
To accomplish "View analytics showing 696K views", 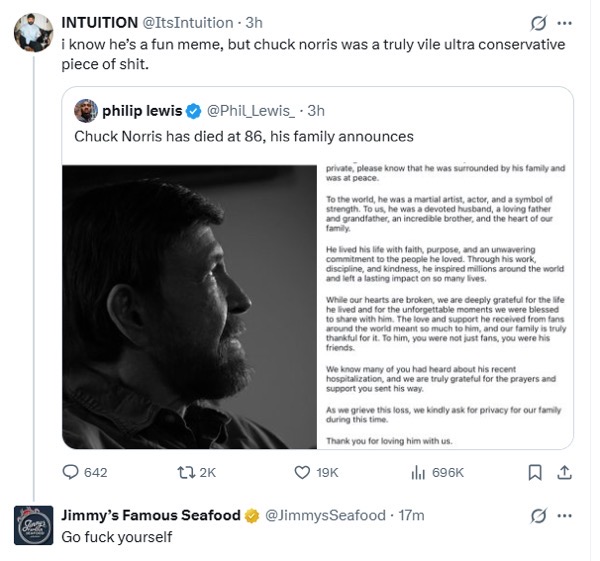I will coord(419,472).
